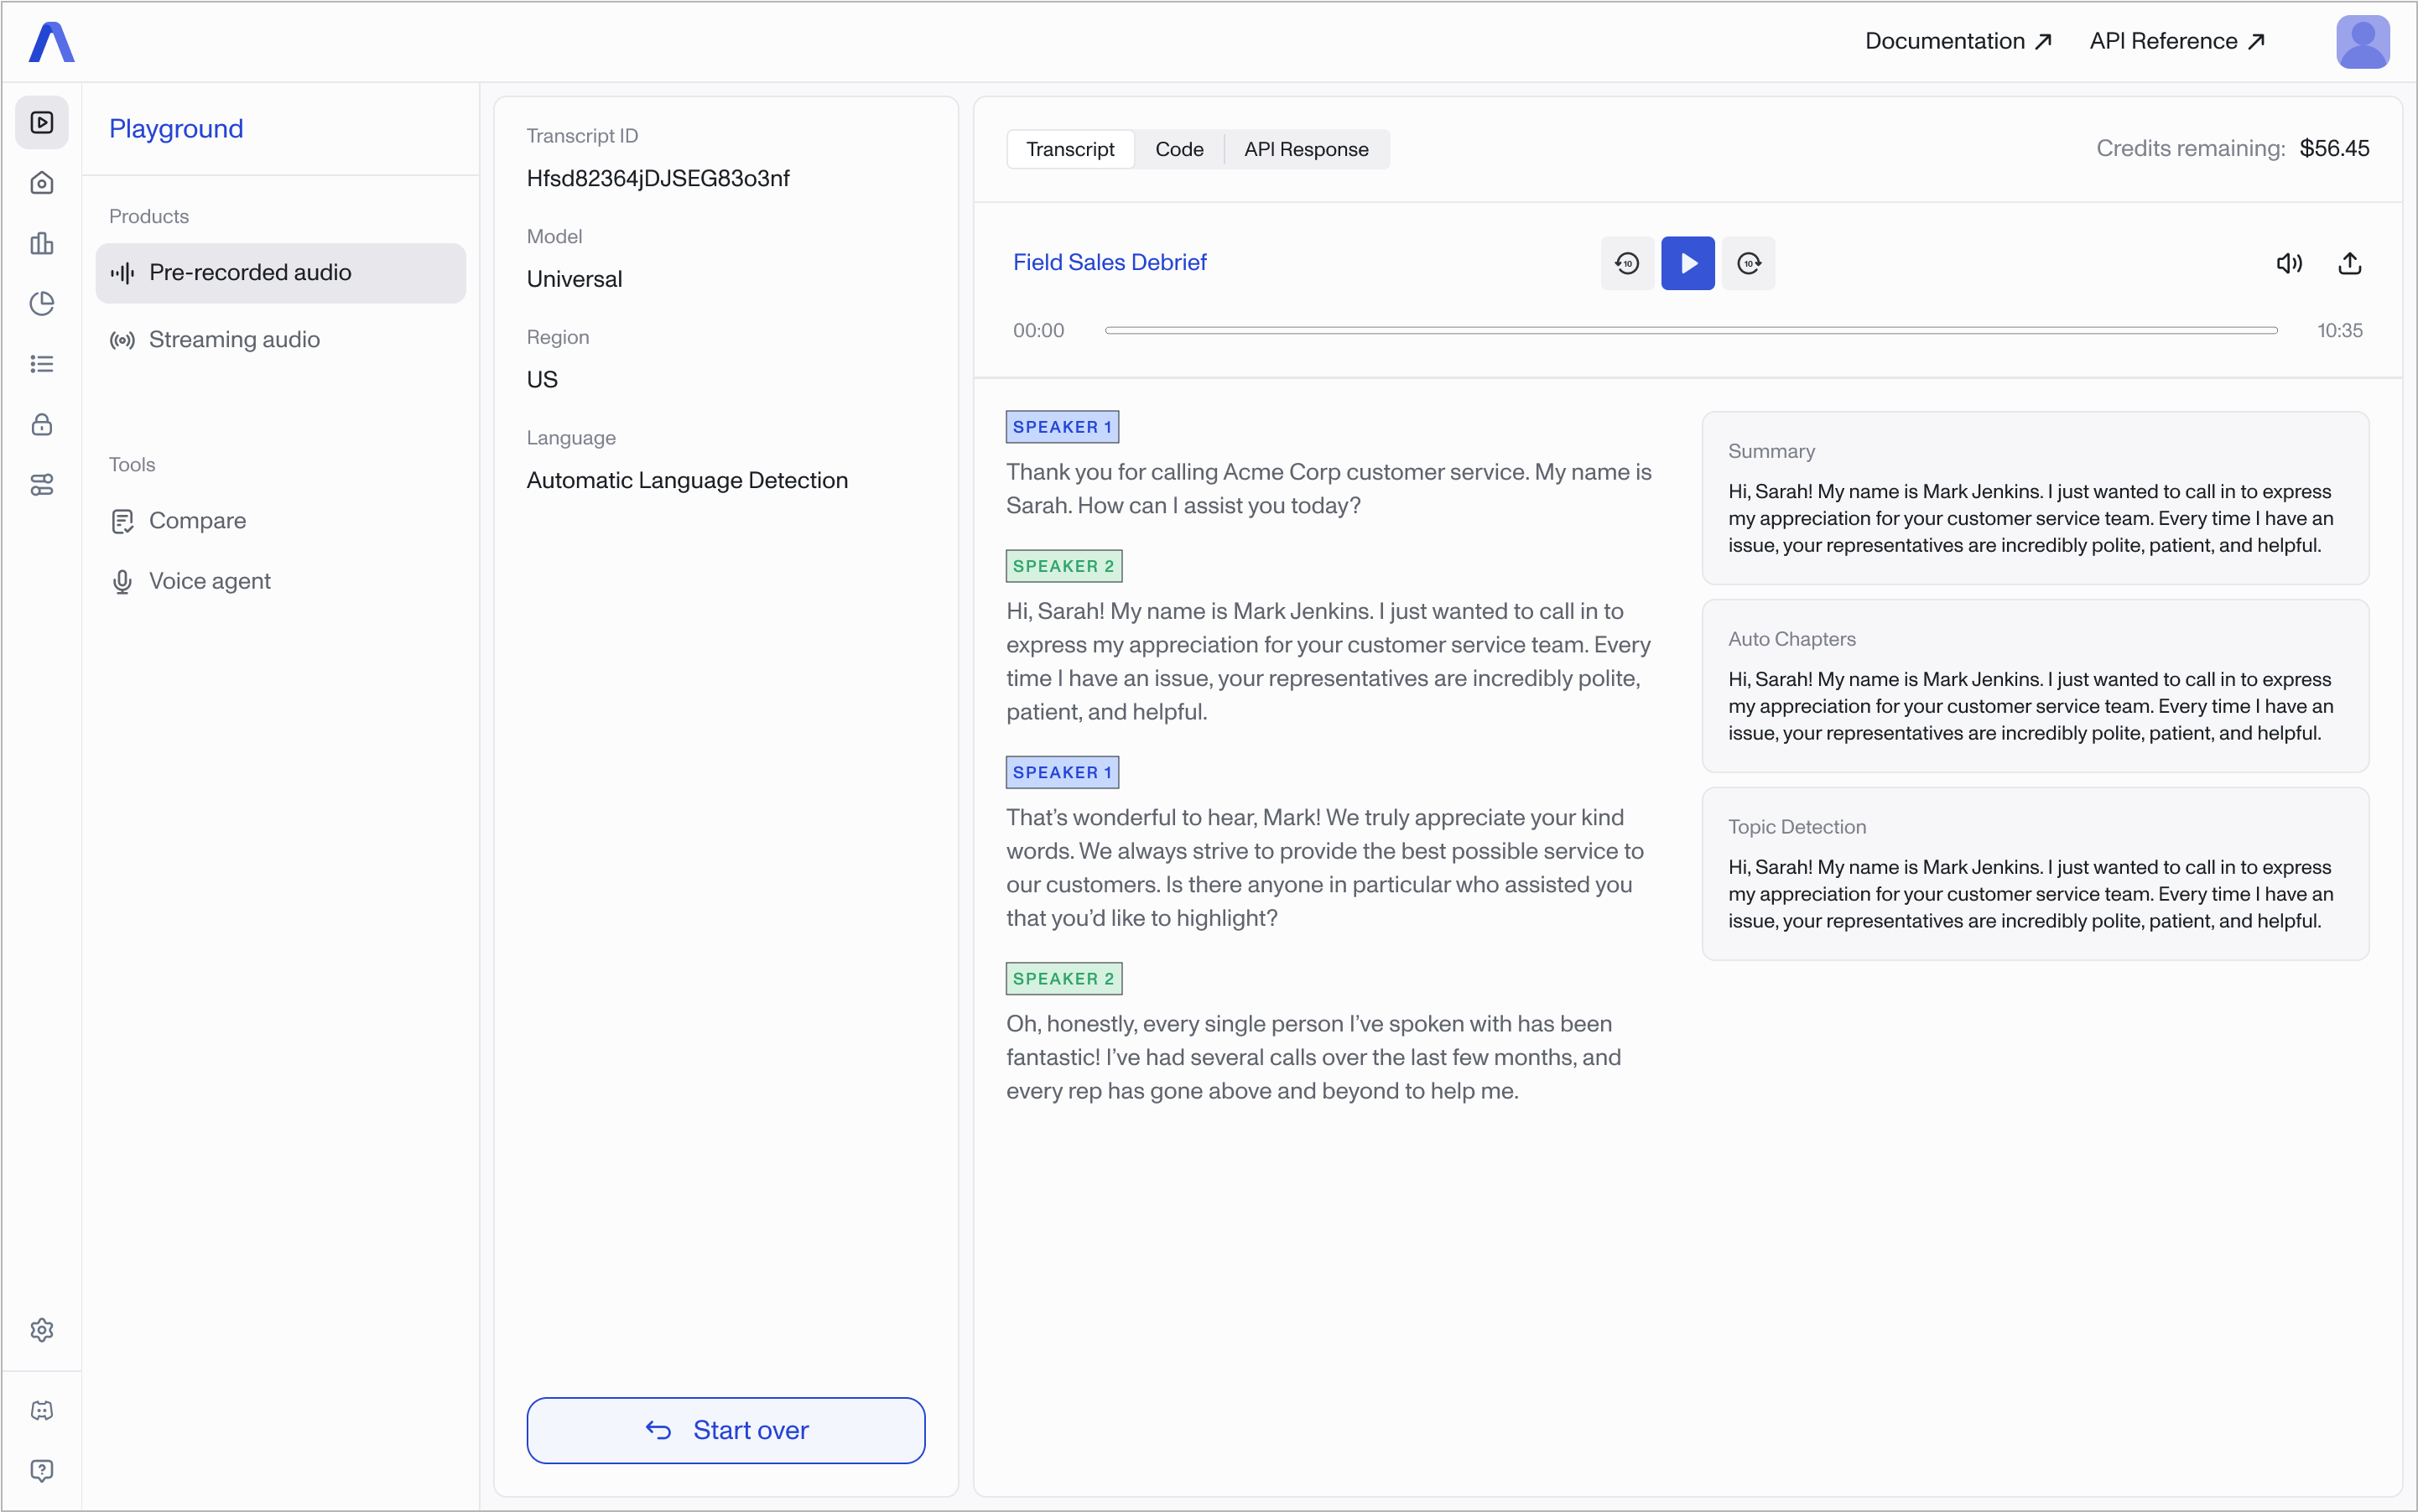Open the Compare tool
This screenshot has height=1512, width=2418.
(197, 521)
